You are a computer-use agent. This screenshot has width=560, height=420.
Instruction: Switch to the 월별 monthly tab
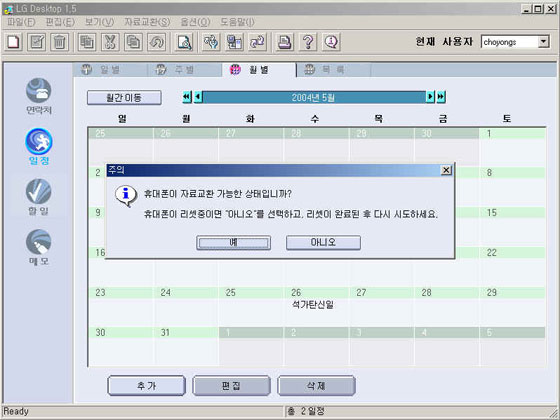(259, 70)
